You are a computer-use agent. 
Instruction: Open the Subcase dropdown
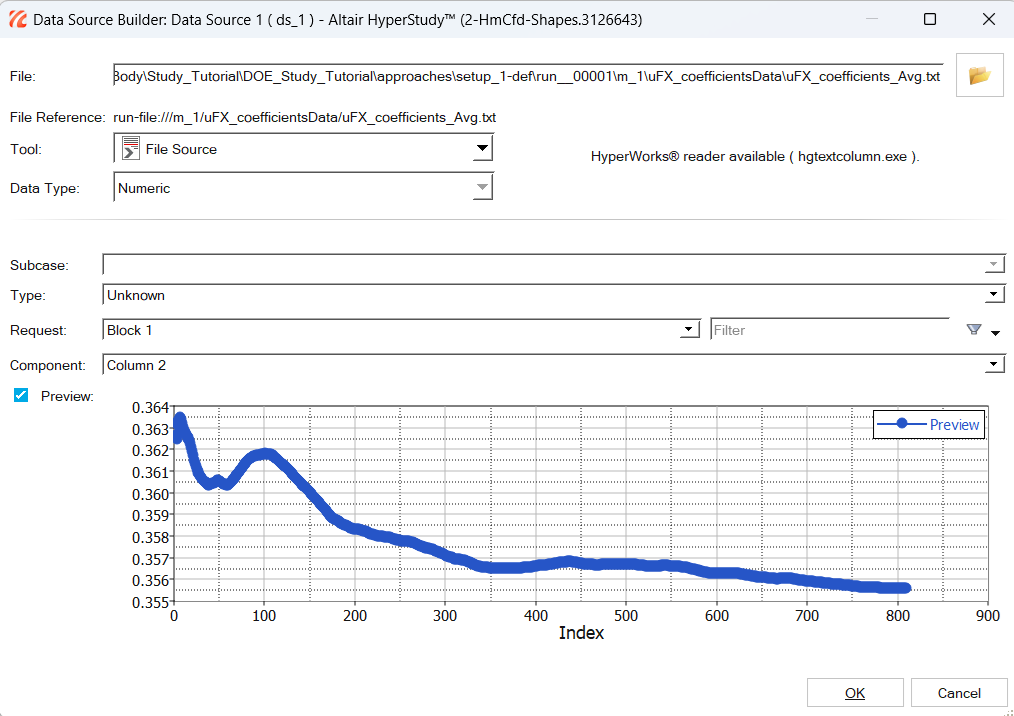tap(993, 265)
